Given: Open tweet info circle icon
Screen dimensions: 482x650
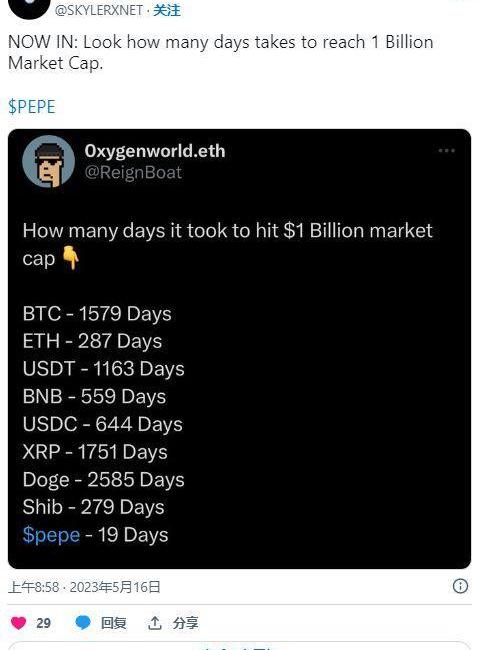Looking at the screenshot, I should click(x=460, y=586).
